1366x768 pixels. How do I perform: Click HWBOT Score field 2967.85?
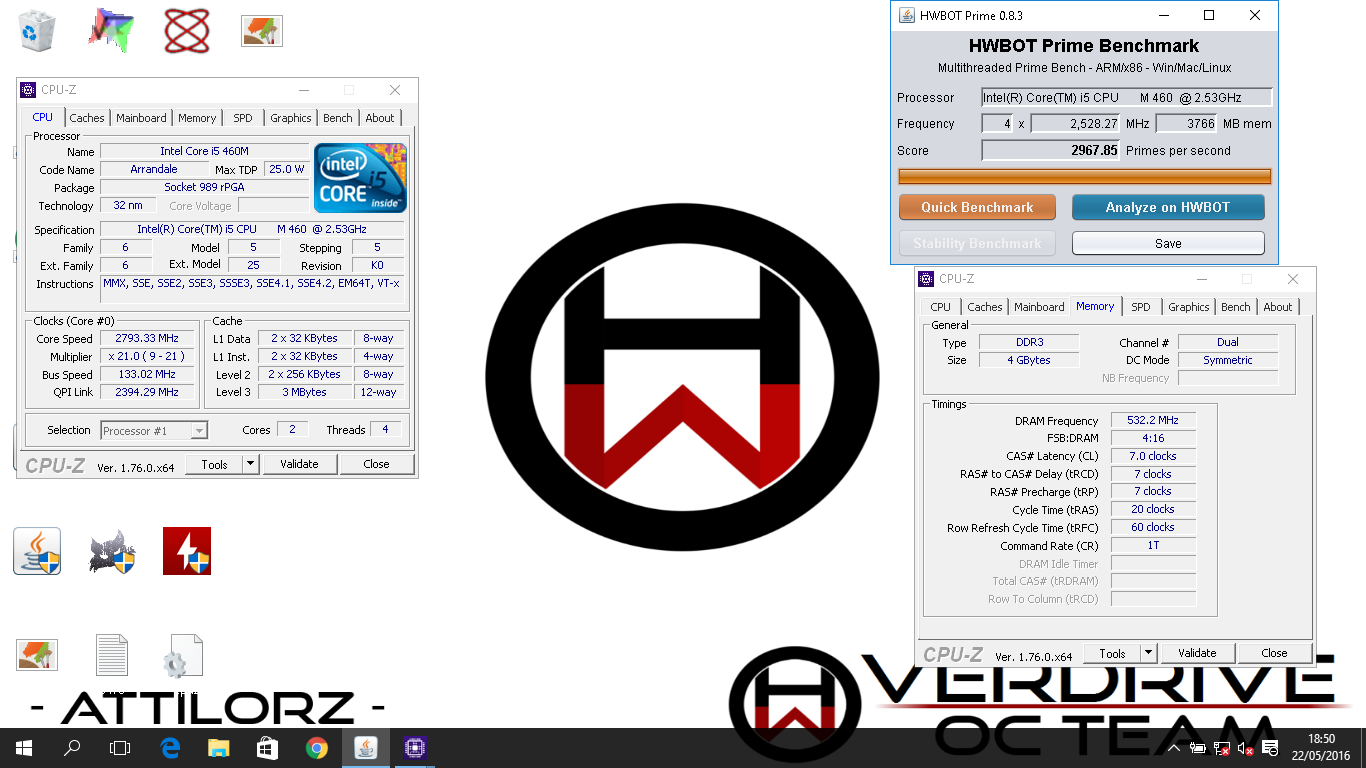(1051, 150)
